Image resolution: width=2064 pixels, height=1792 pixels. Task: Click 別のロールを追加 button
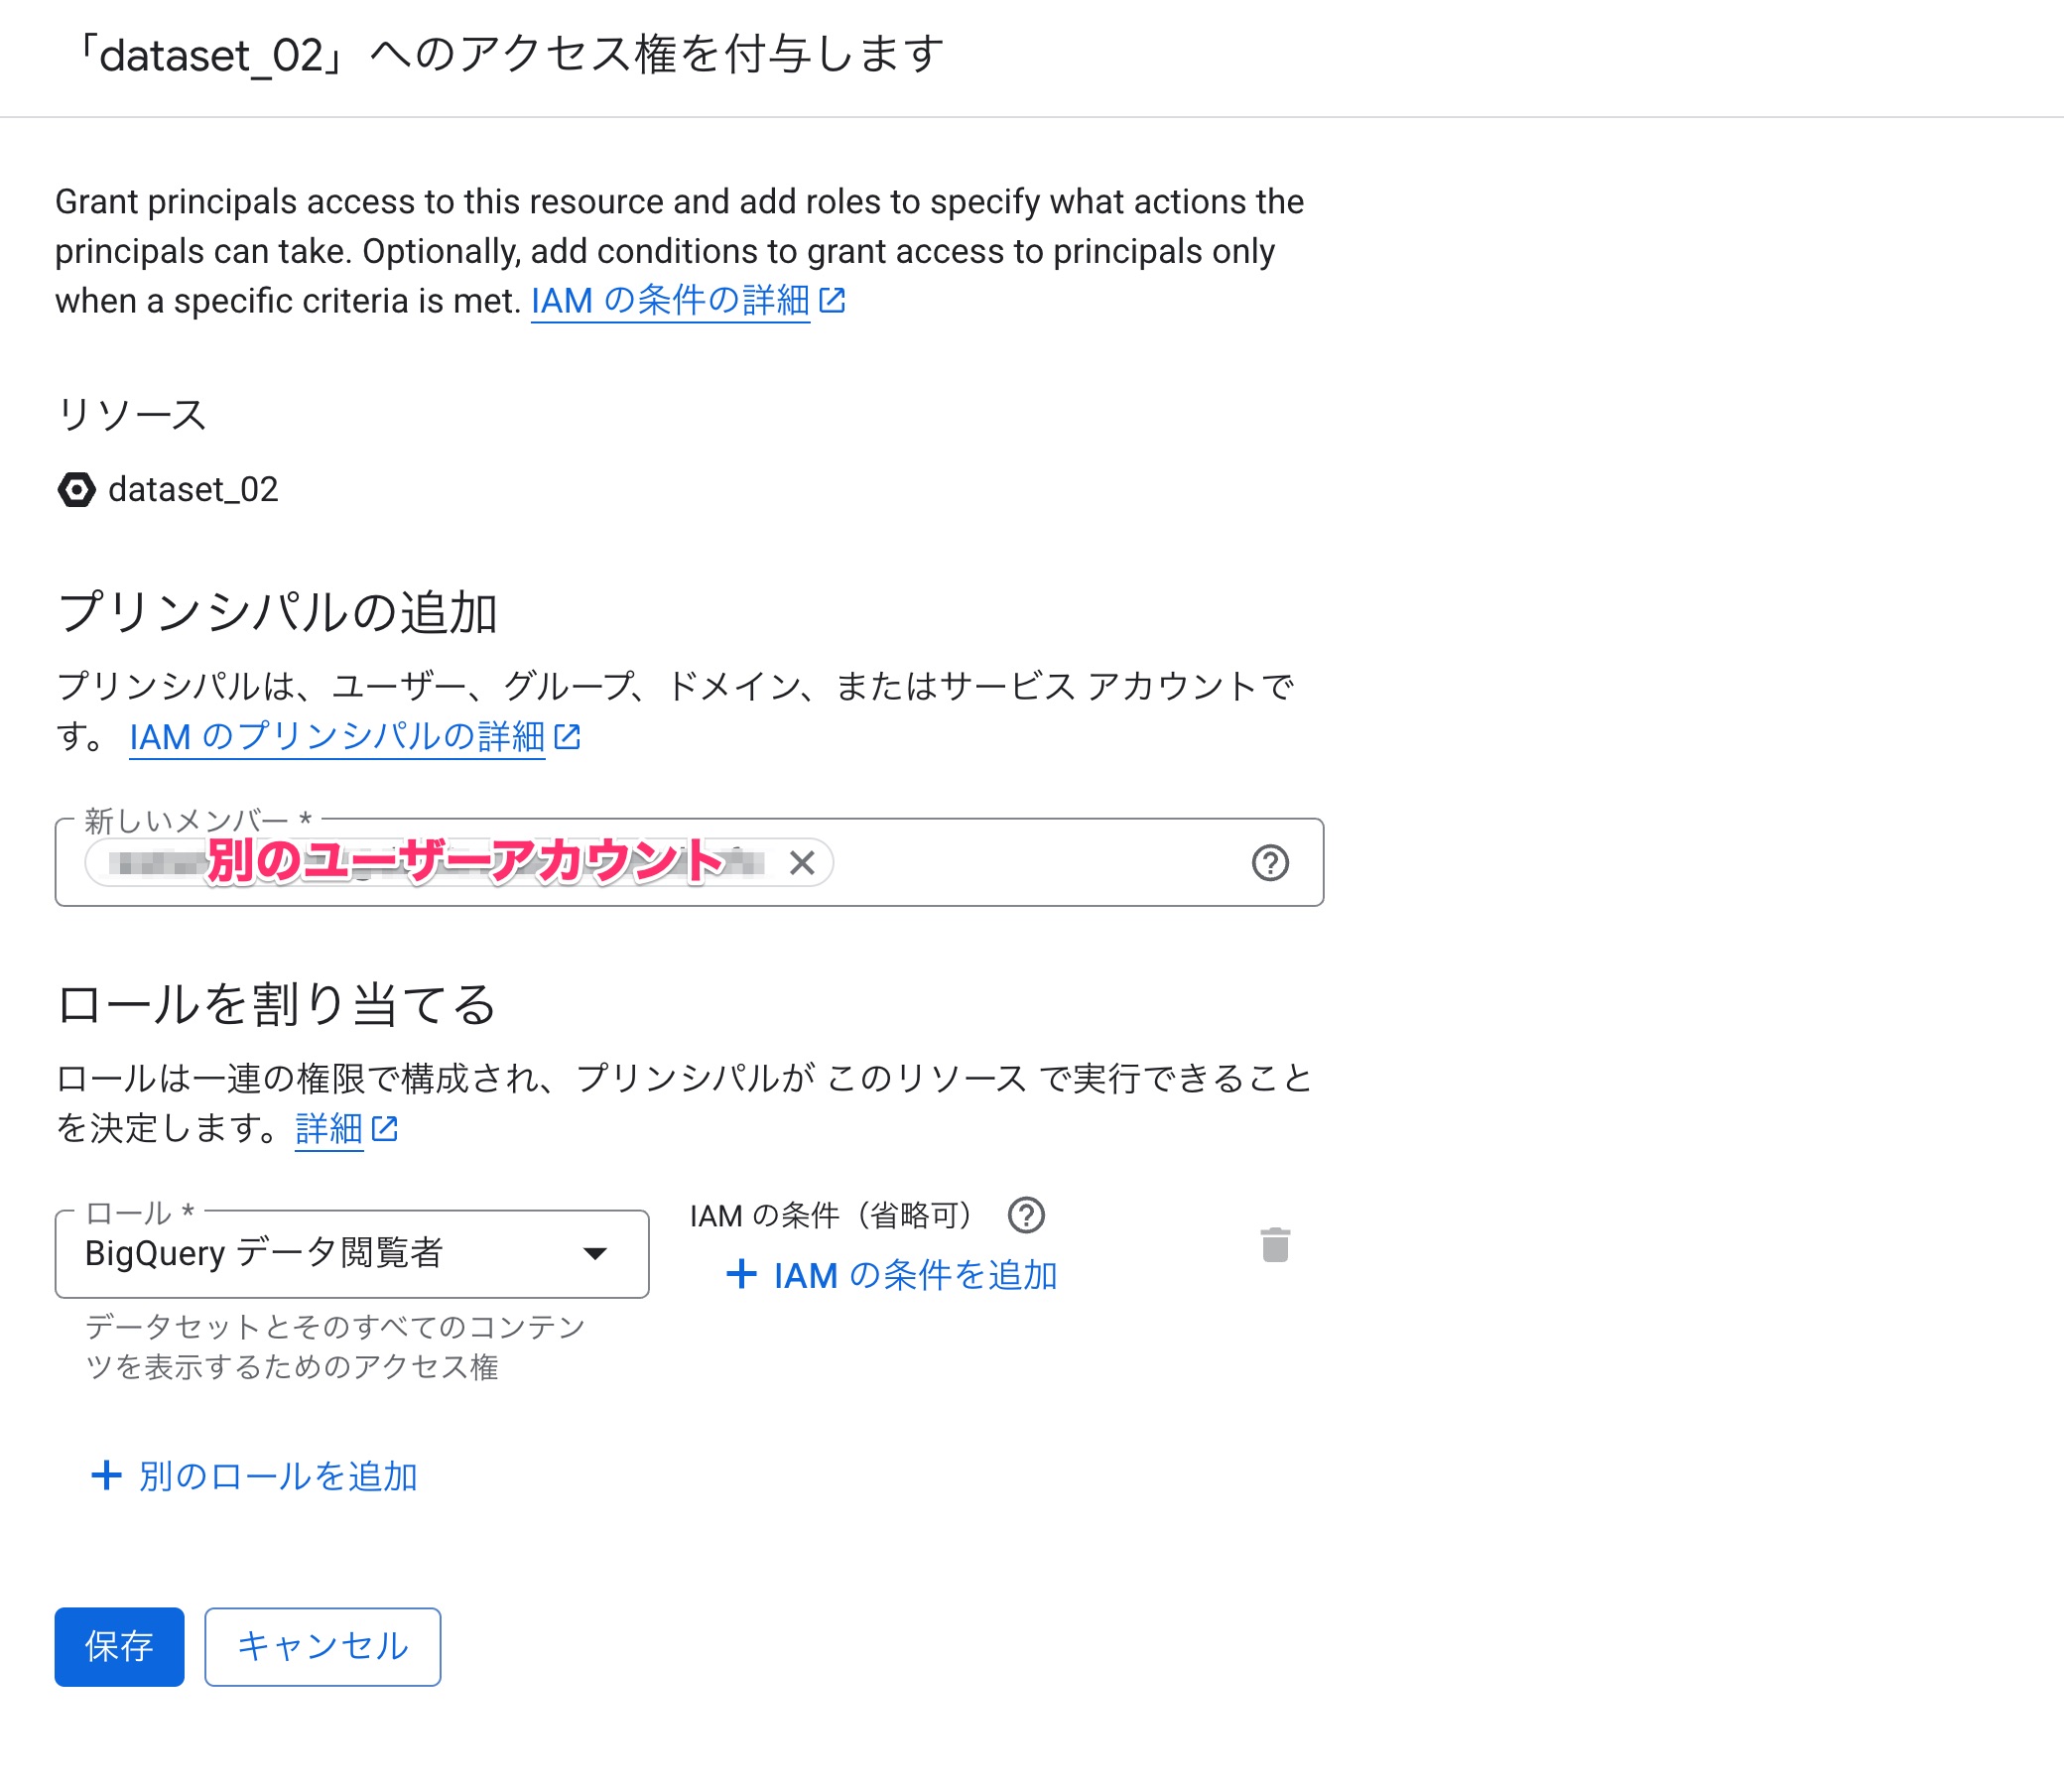click(x=254, y=1476)
